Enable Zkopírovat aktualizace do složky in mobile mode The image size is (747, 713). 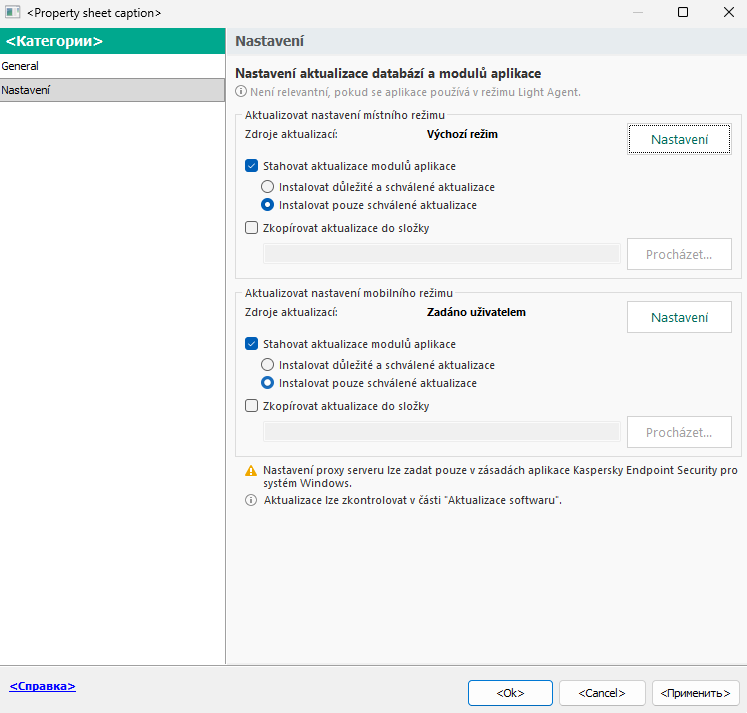pyautogui.click(x=252, y=406)
